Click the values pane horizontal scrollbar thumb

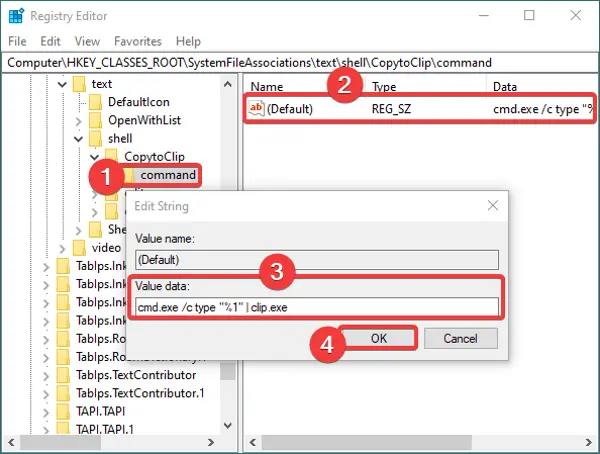367,443
